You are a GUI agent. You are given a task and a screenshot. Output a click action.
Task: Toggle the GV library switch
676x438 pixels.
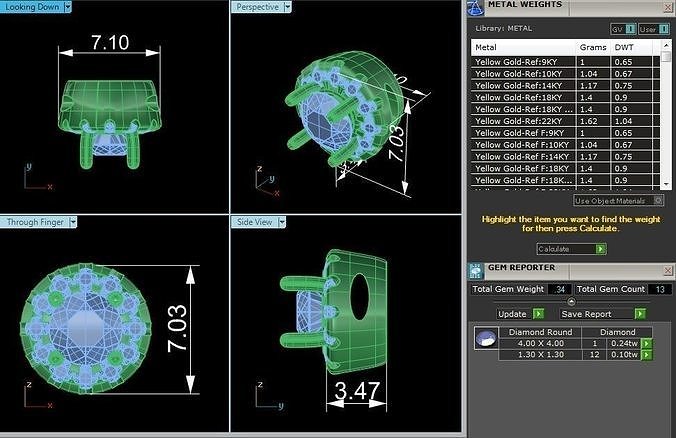point(623,29)
